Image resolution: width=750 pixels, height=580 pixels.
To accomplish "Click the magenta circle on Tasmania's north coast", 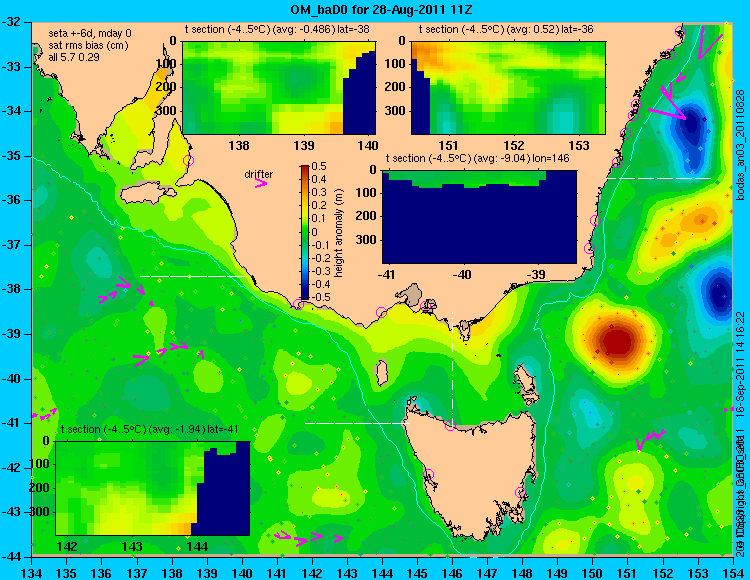I will [x=450, y=425].
